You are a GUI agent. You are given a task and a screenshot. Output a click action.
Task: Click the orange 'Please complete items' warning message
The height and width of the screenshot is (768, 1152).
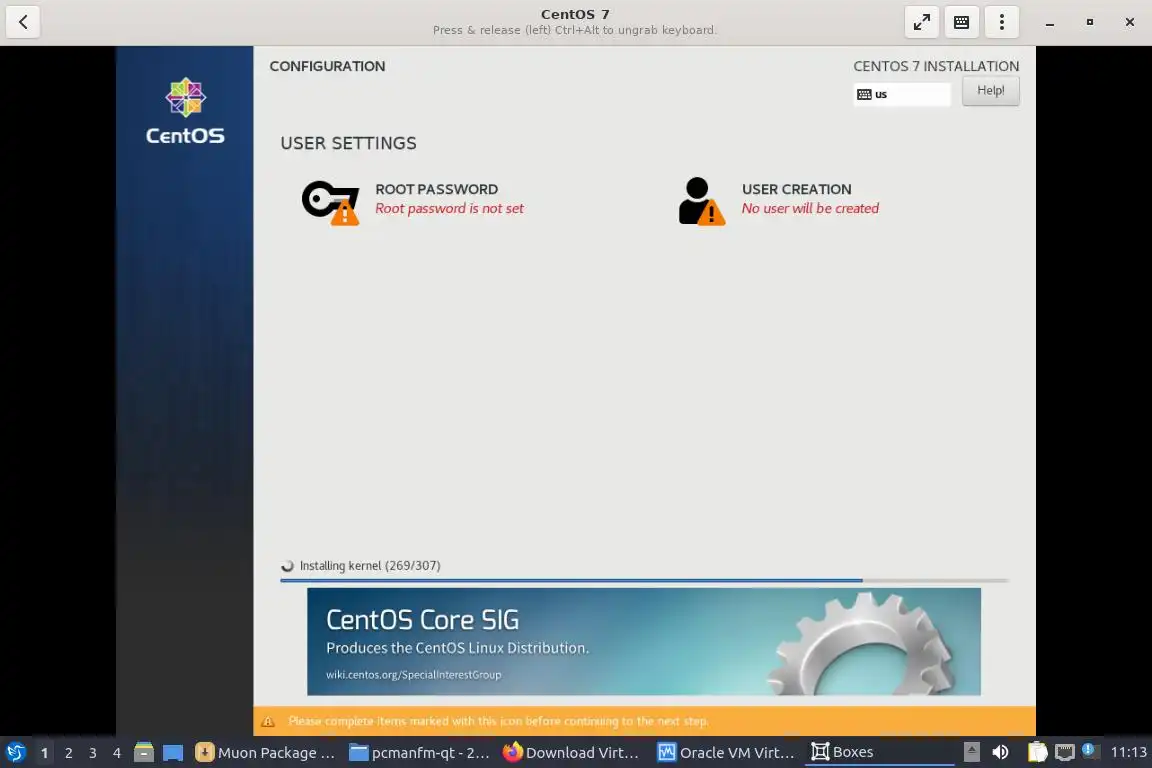[x=498, y=722]
